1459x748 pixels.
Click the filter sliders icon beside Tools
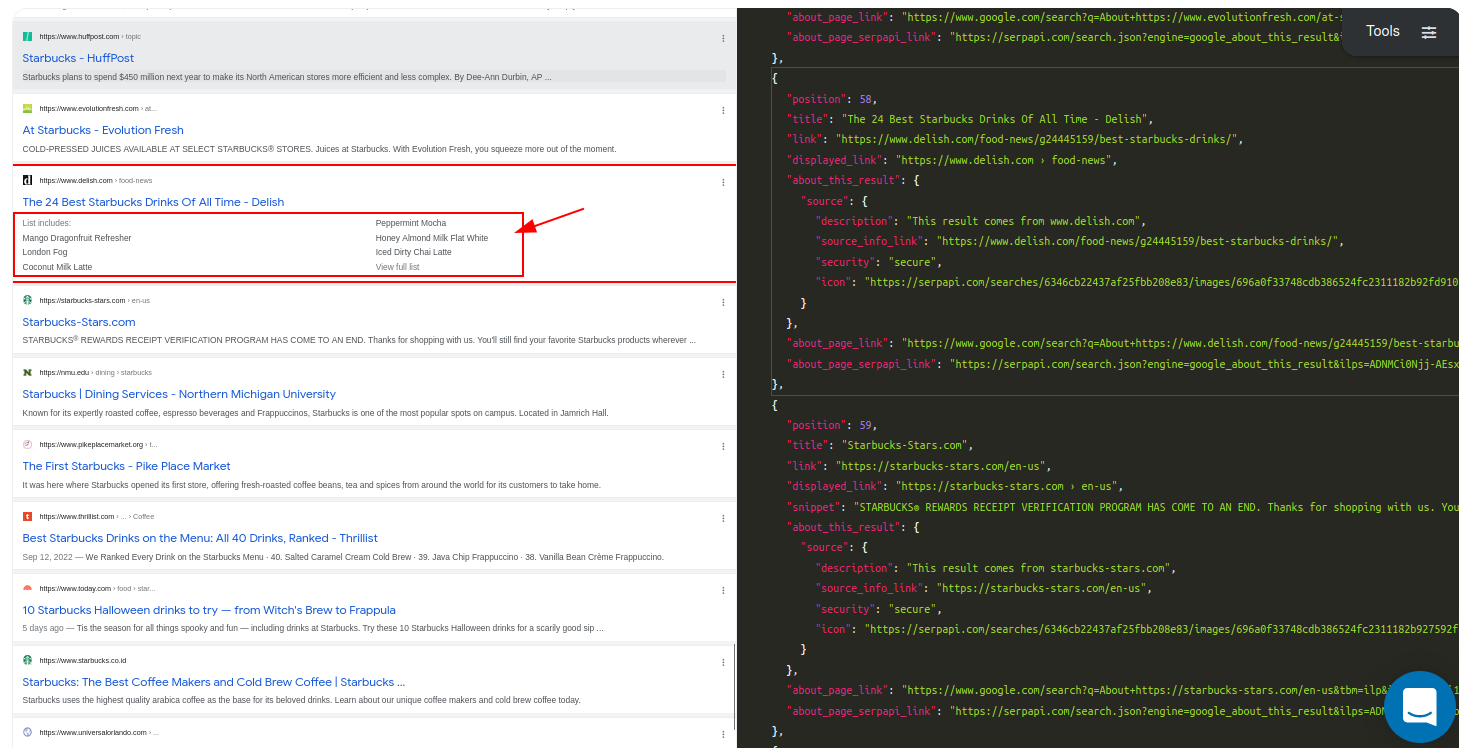click(1429, 31)
